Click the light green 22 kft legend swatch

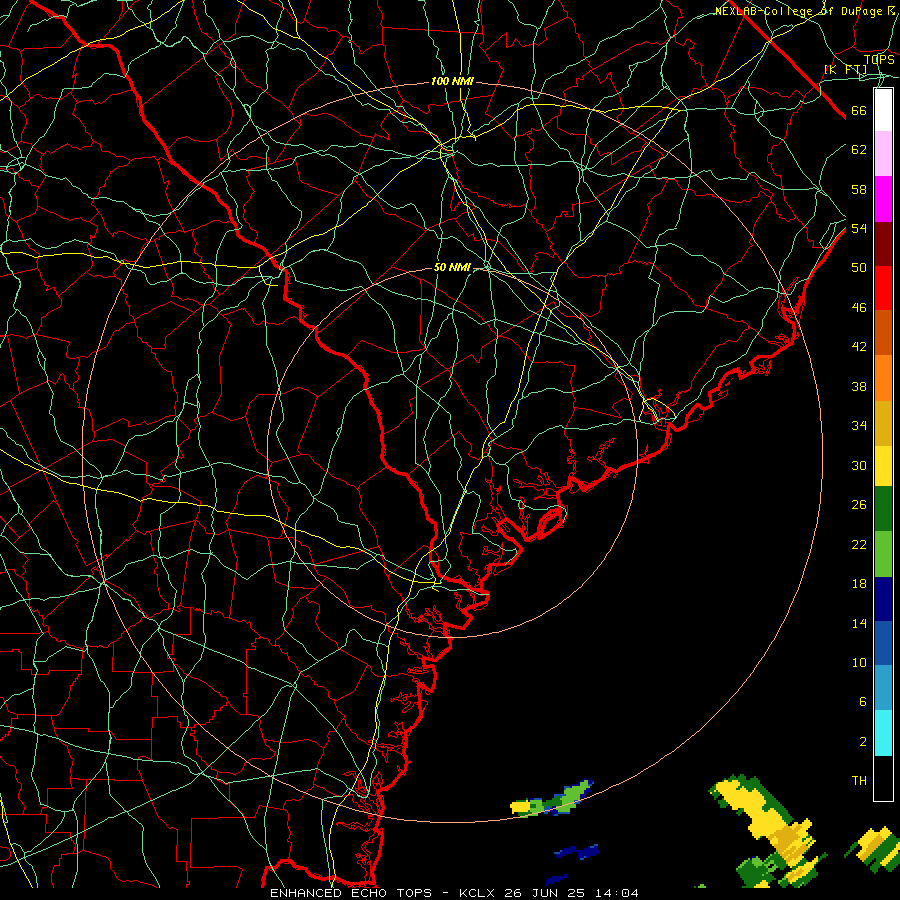click(883, 554)
